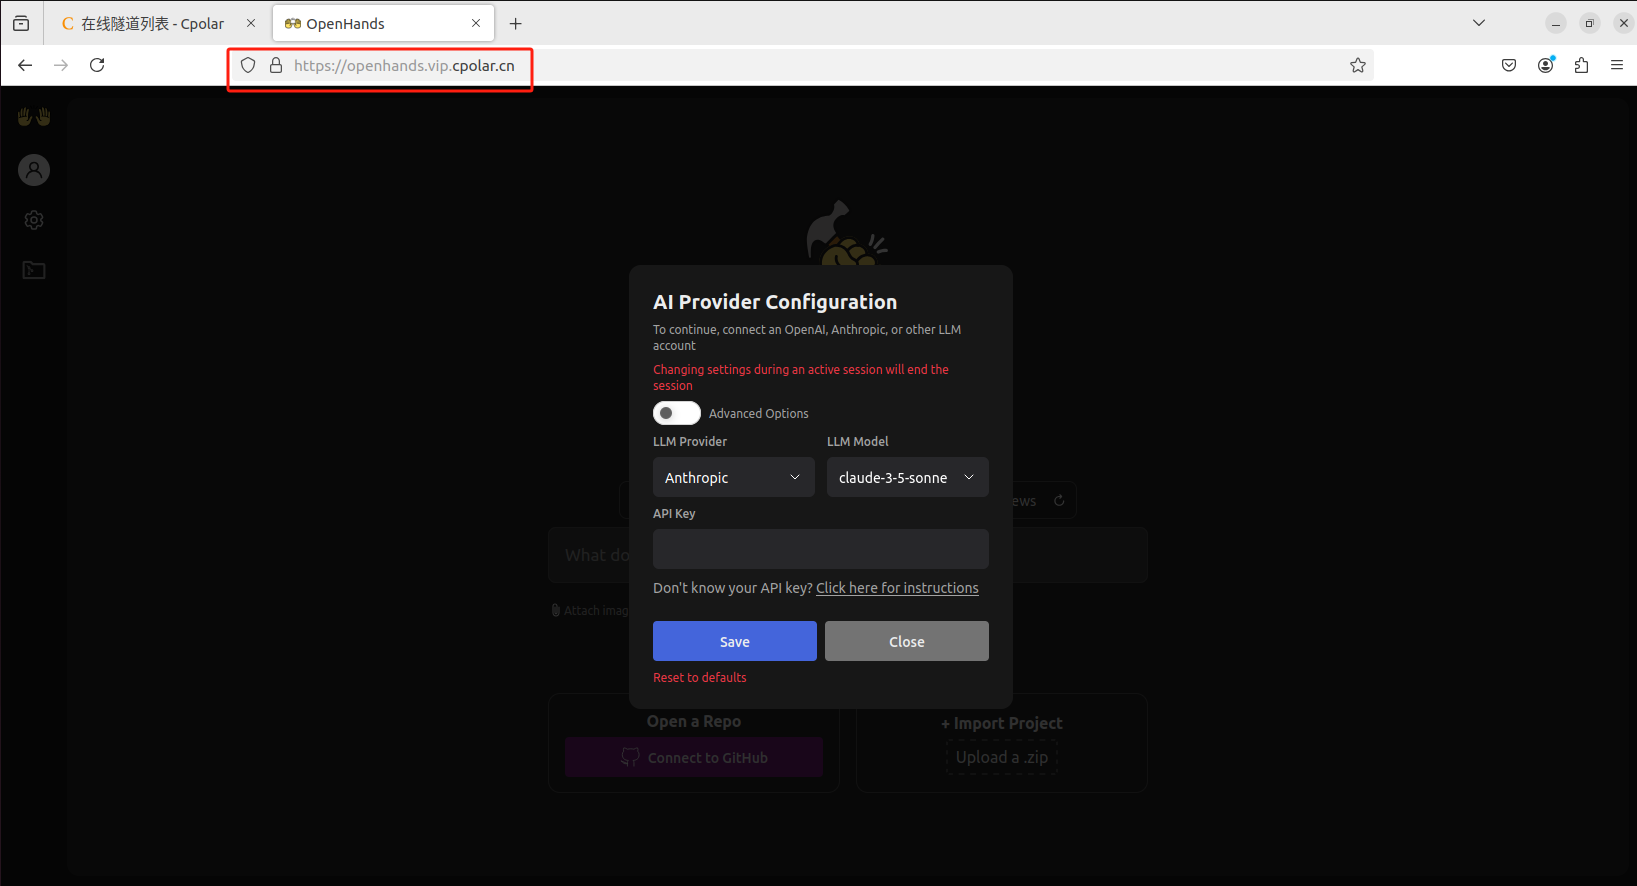Click the What do you want input box
This screenshot has height=886, width=1637.
click(848, 555)
